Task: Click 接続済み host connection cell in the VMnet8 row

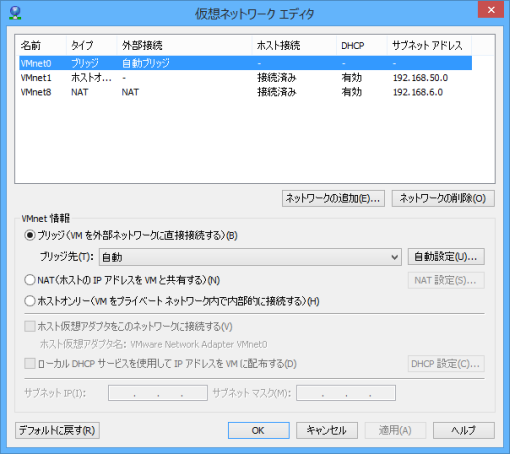Action: point(277,92)
